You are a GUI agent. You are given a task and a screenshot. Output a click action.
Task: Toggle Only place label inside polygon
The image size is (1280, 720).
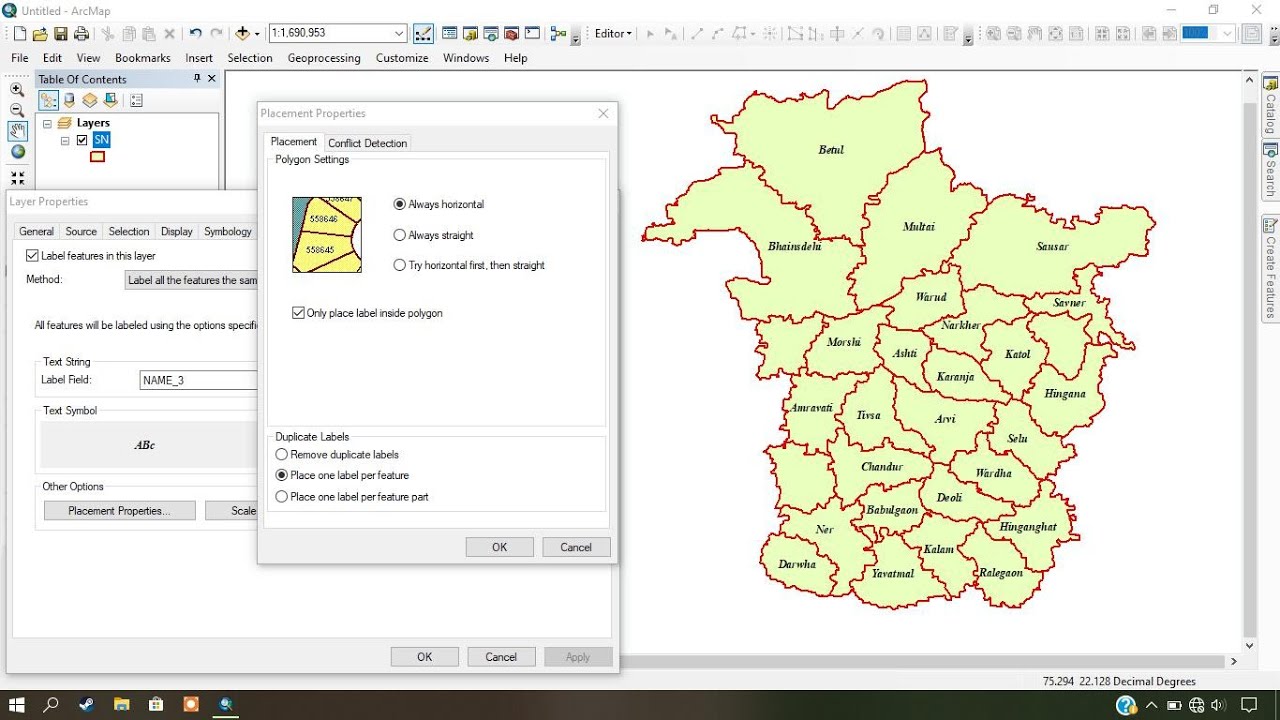click(x=298, y=313)
